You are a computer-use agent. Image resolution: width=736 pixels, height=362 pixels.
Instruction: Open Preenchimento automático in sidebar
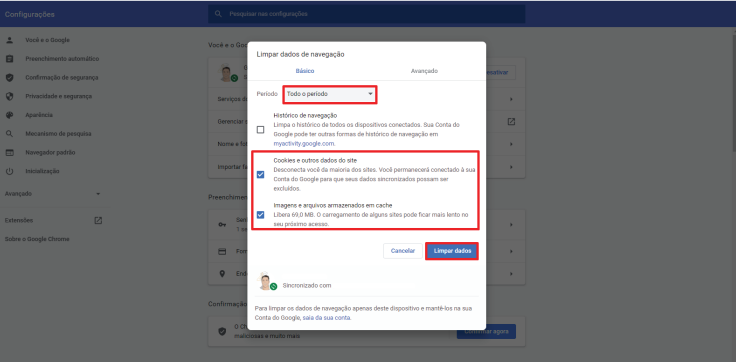pyautogui.click(x=62, y=59)
